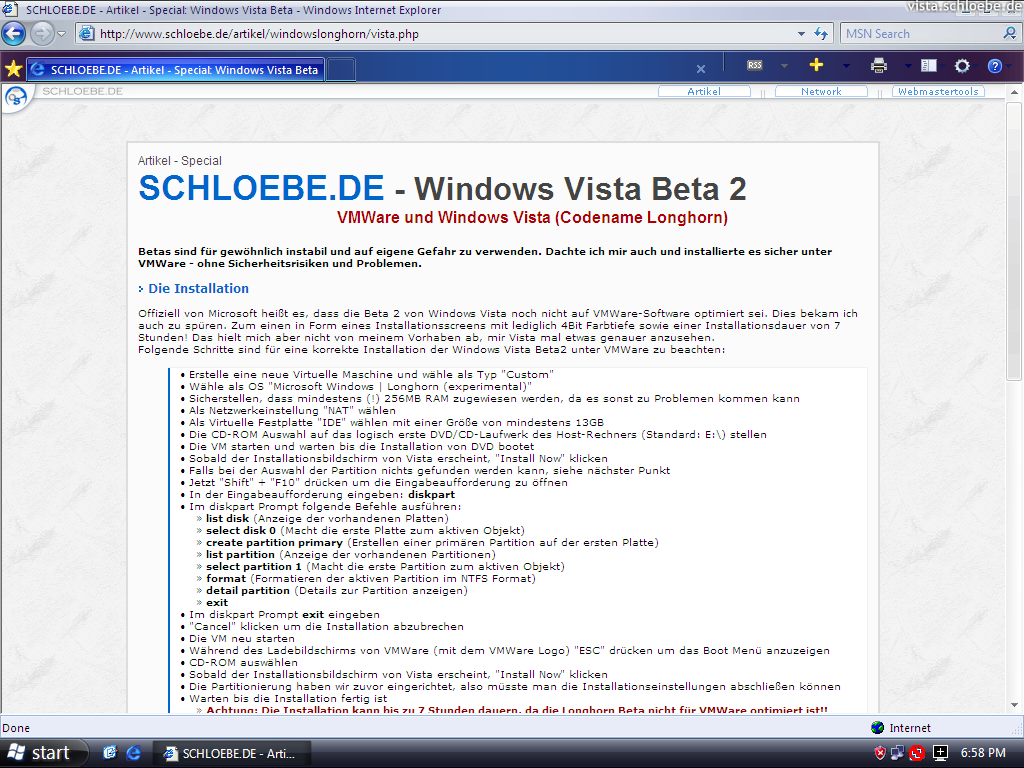Viewport: 1024px width, 768px height.
Task: Click the Die Installation section heading
Action: point(198,289)
